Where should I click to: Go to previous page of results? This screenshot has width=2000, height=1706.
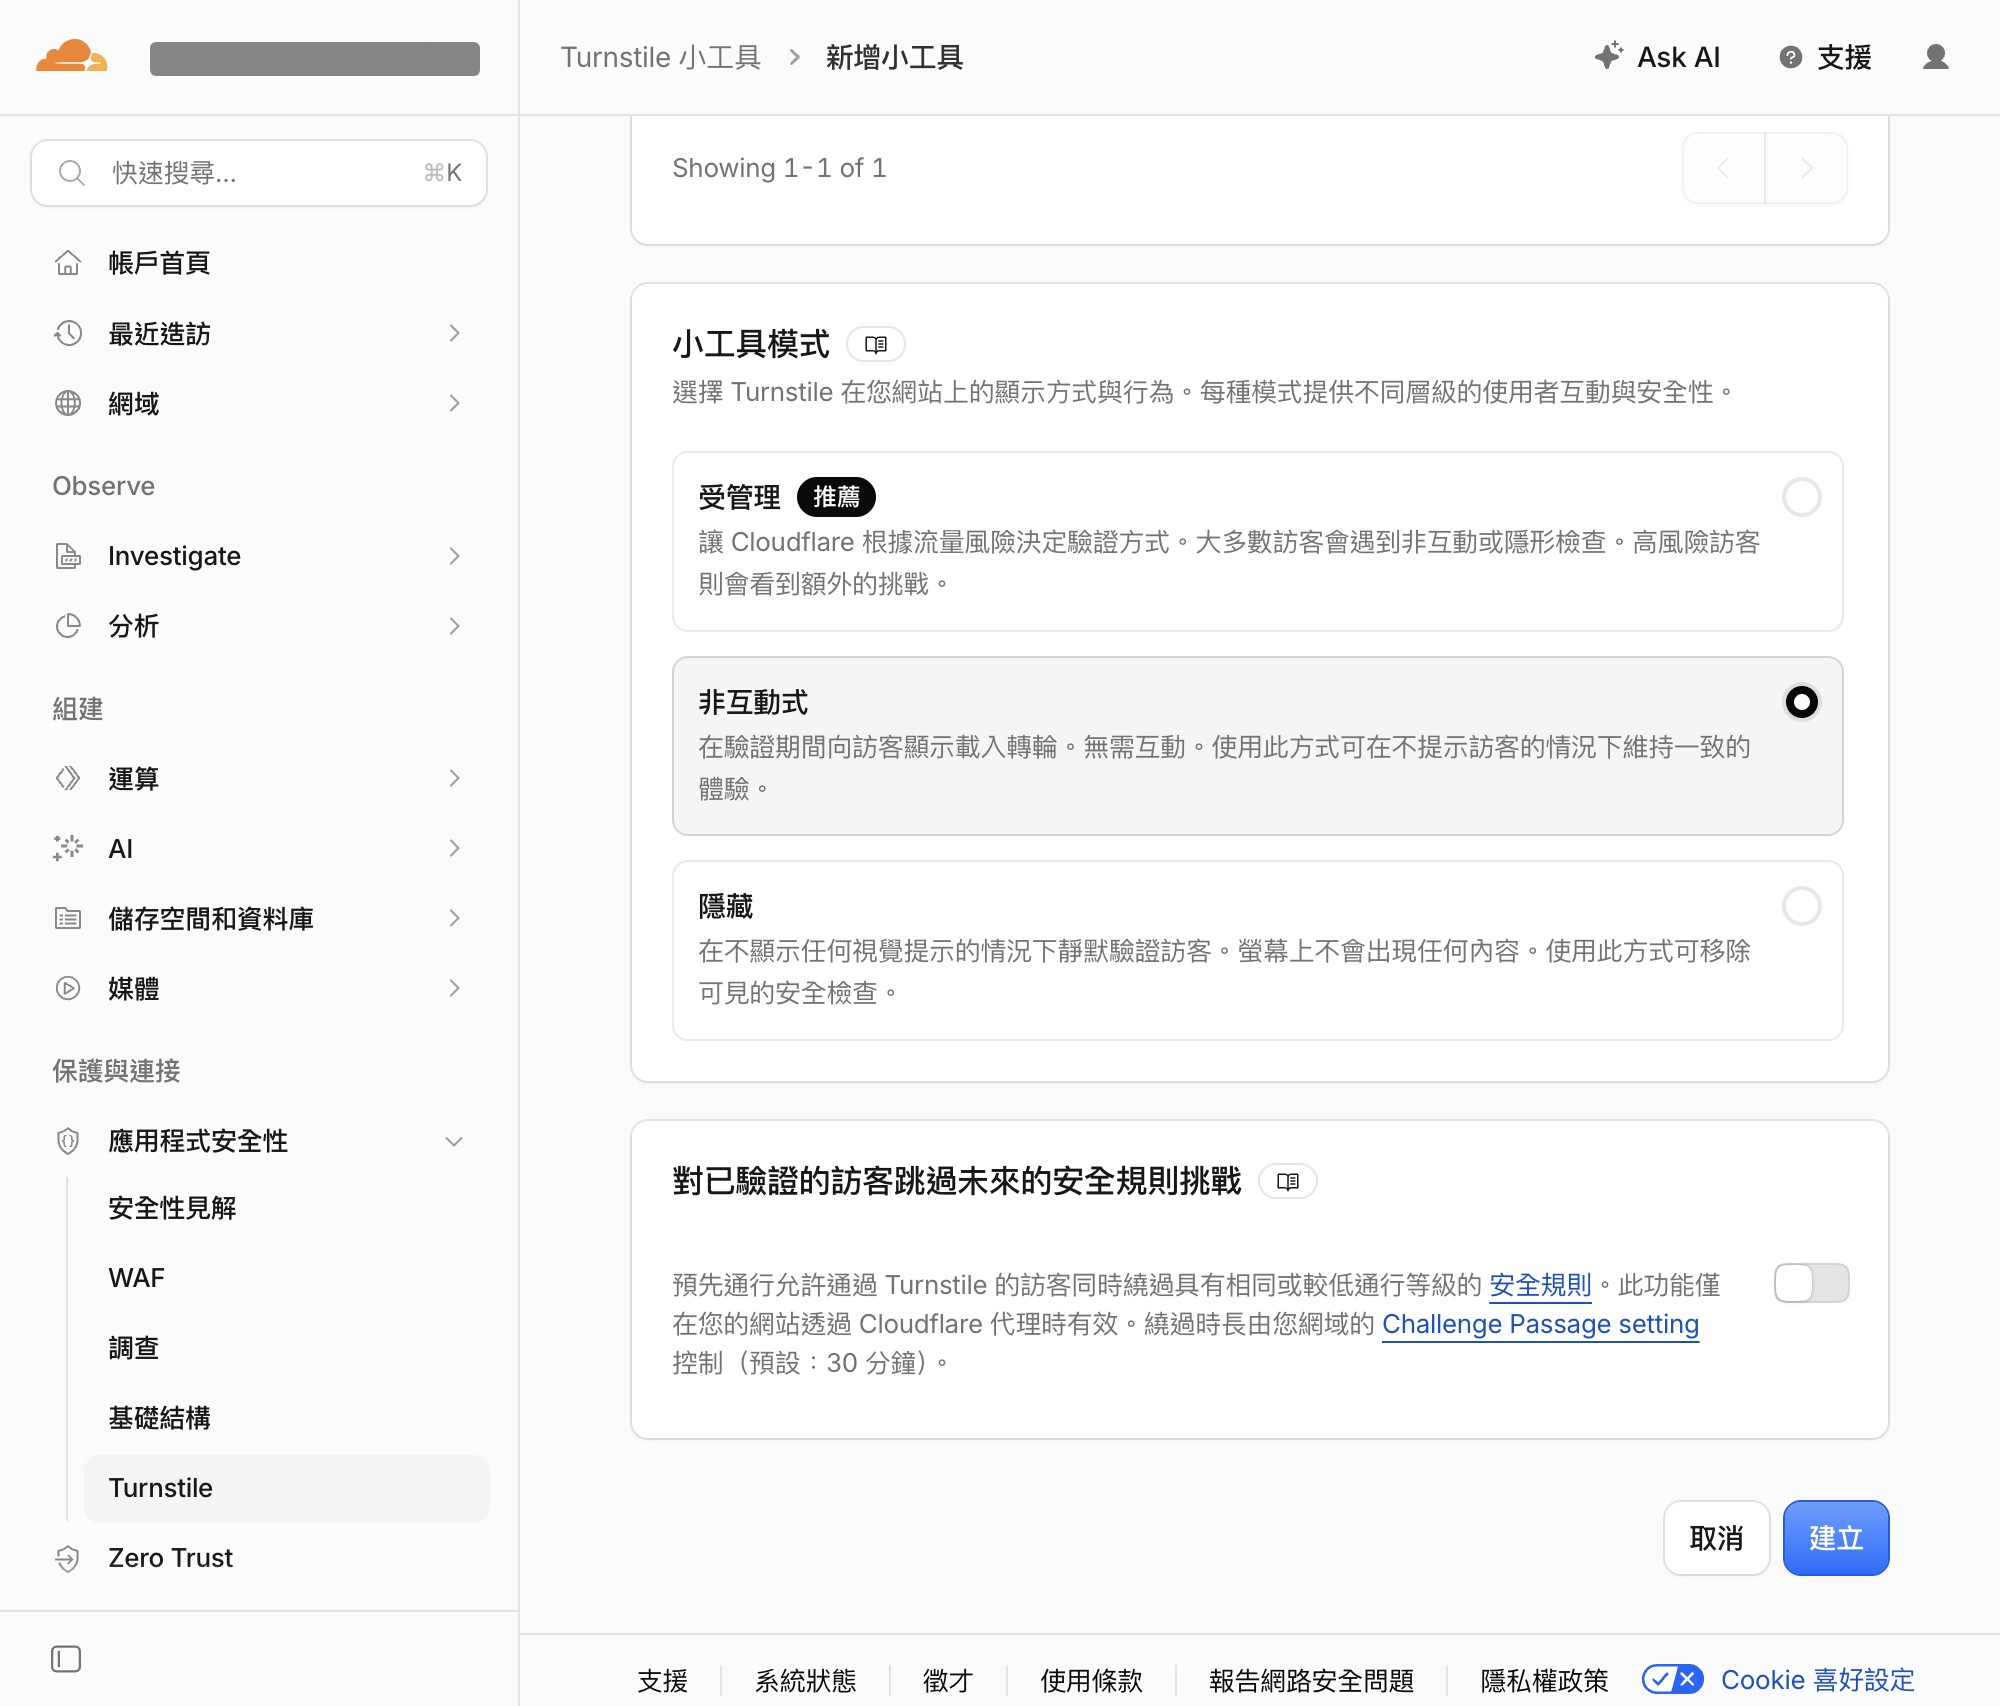pos(1724,168)
